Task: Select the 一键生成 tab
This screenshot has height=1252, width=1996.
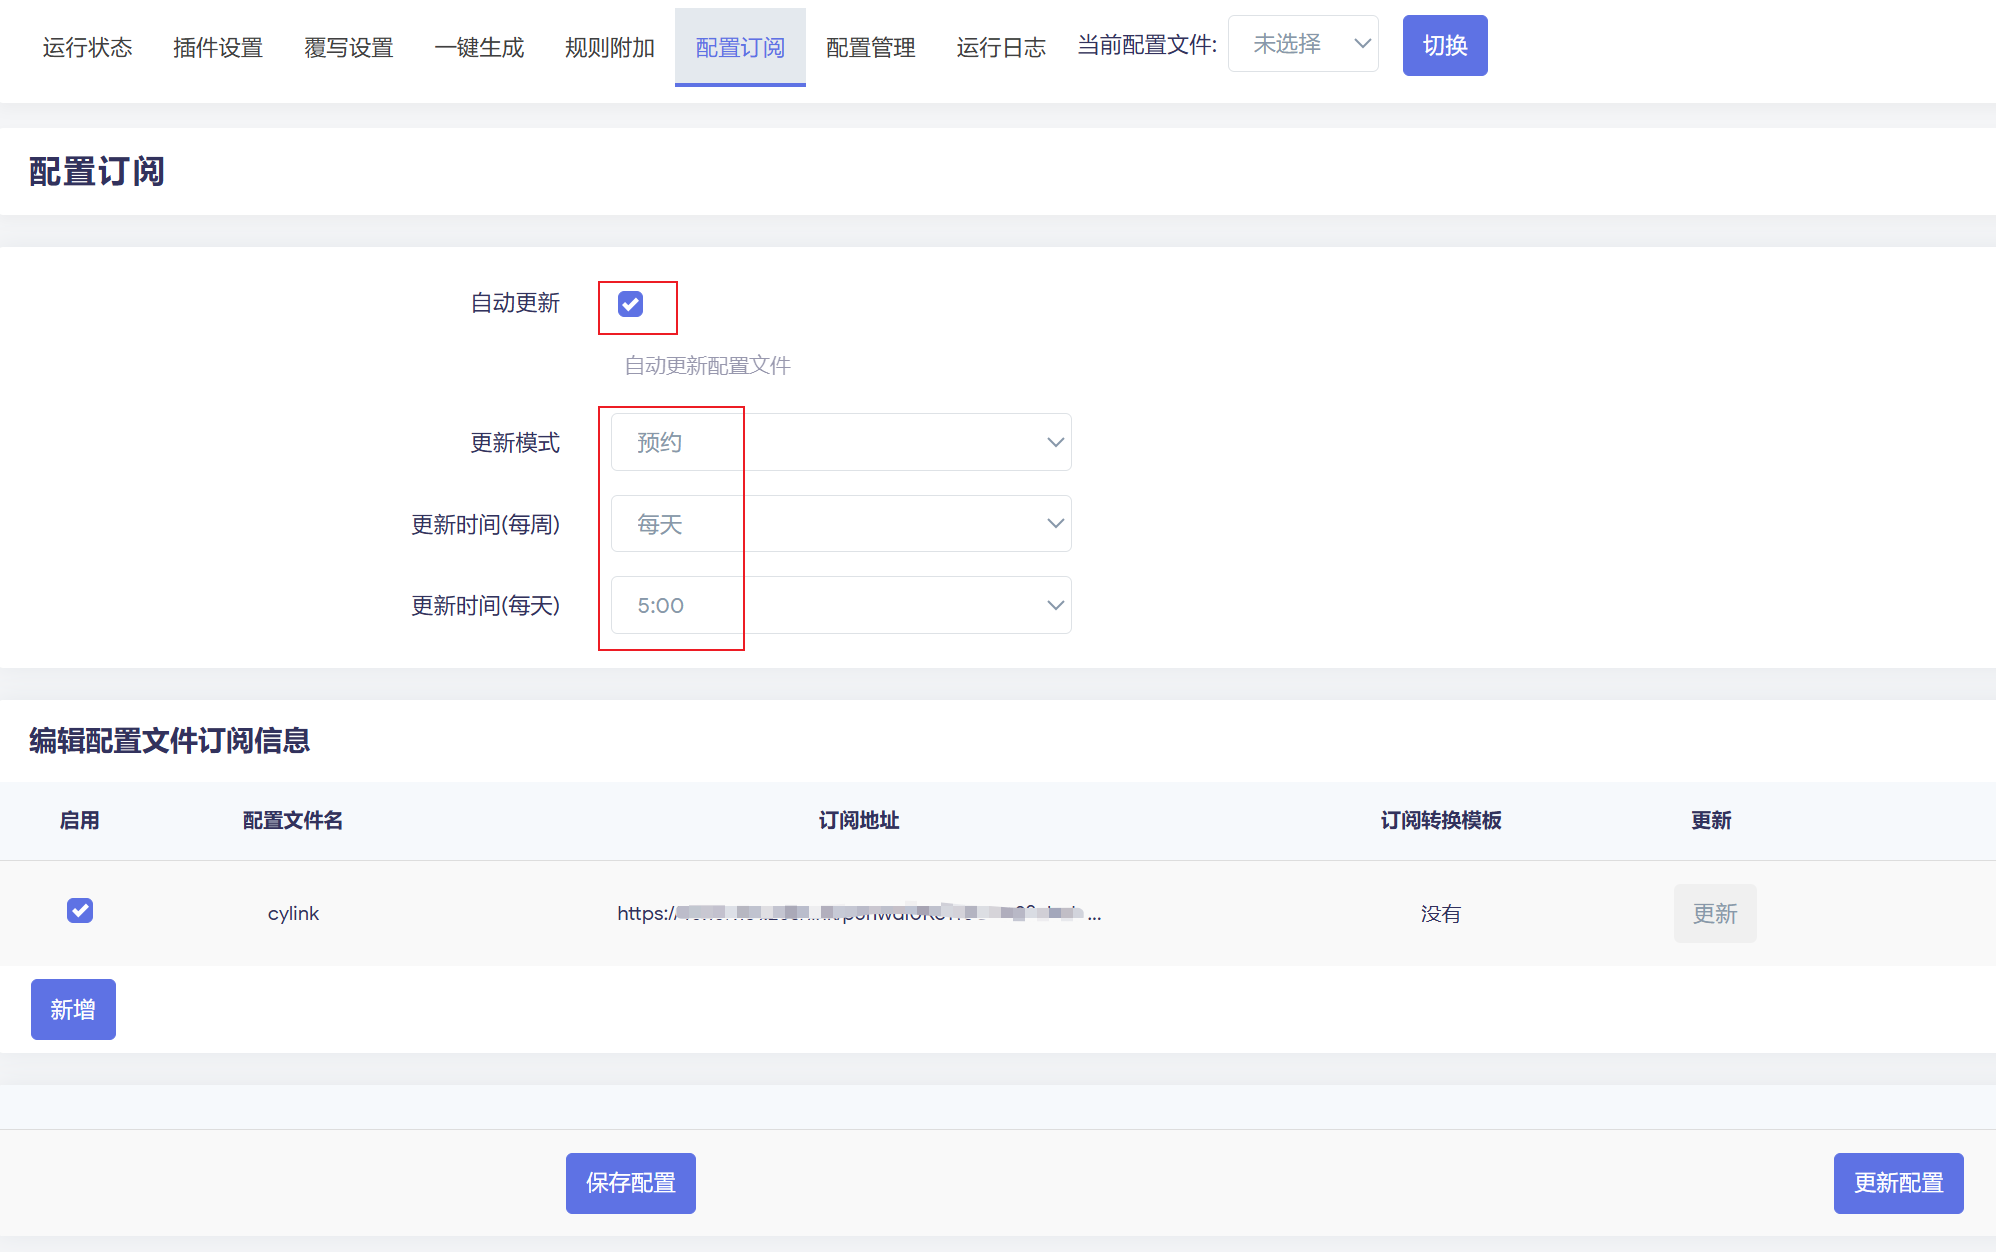Action: [479, 47]
